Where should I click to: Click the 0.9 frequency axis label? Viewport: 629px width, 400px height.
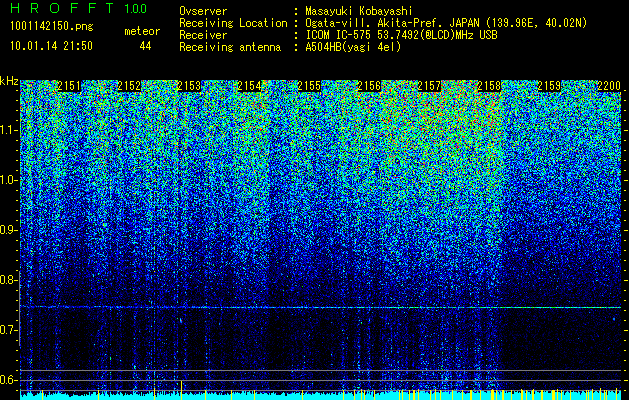pos(9,230)
